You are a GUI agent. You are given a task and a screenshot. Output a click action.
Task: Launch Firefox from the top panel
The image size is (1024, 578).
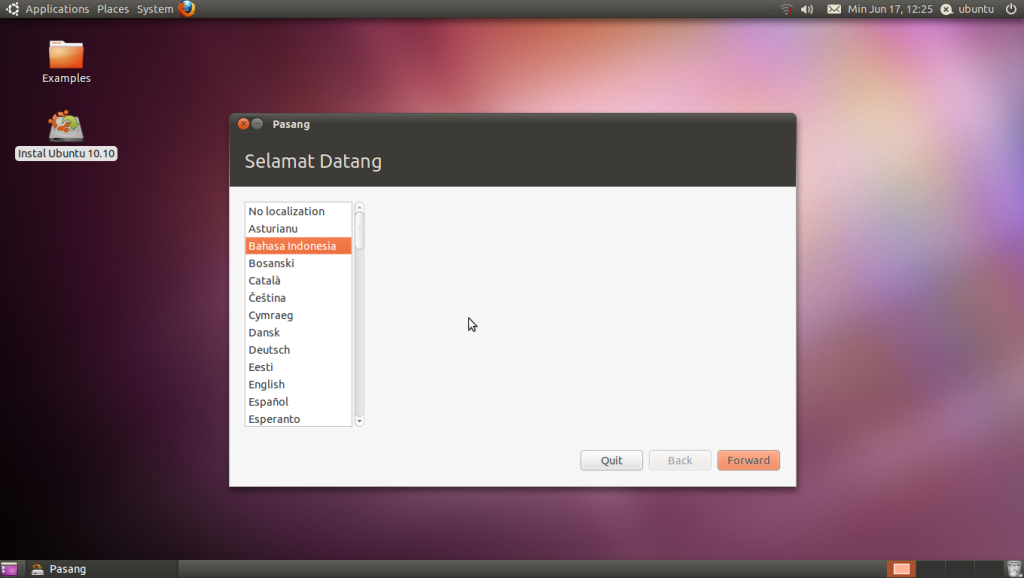point(187,8)
